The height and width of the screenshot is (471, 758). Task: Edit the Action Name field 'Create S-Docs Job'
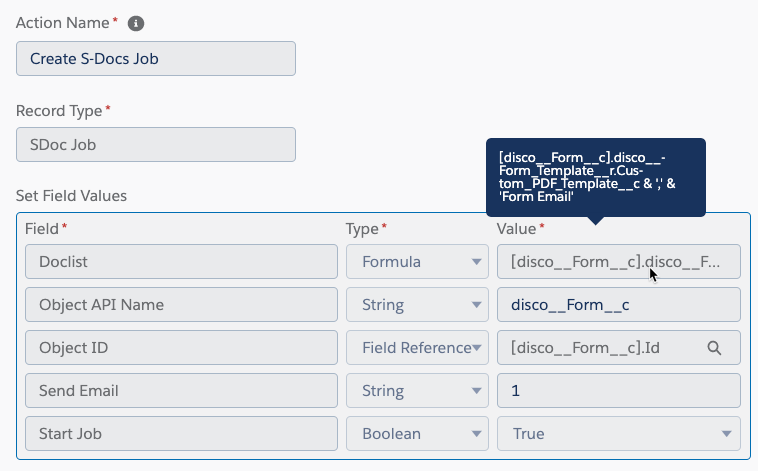156,59
